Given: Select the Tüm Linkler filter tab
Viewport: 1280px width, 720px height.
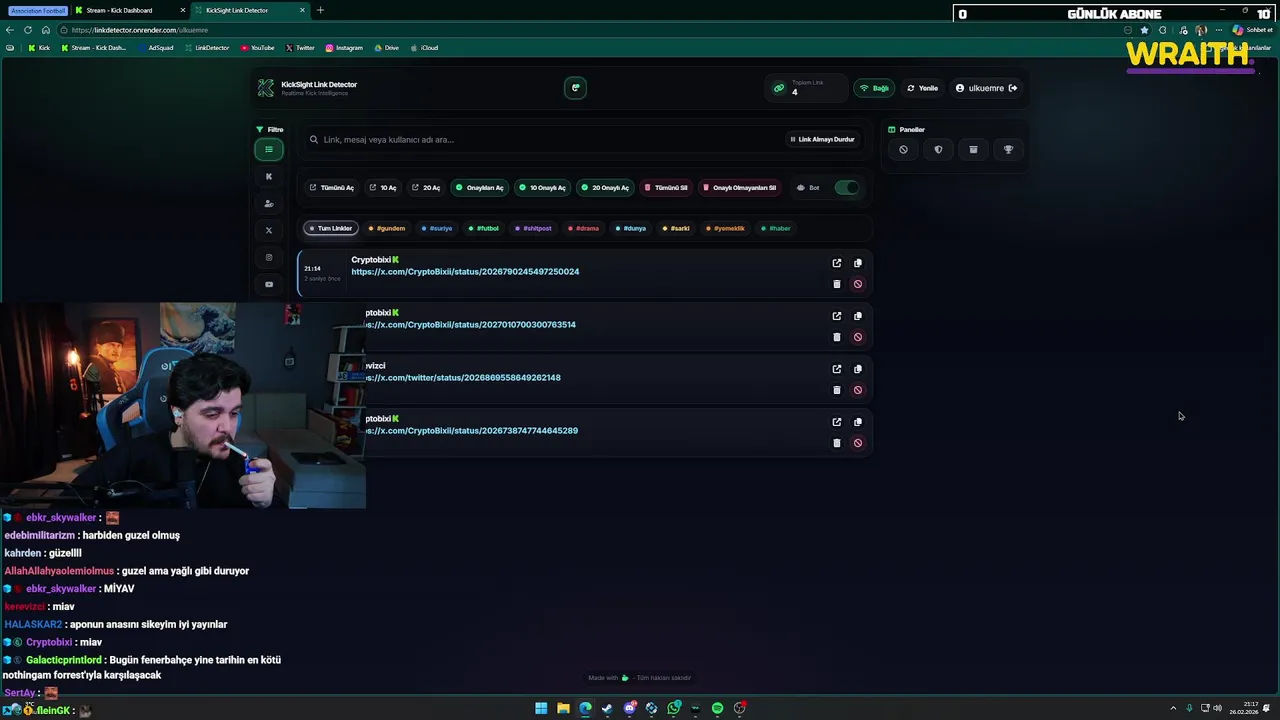Looking at the screenshot, I should 331,228.
